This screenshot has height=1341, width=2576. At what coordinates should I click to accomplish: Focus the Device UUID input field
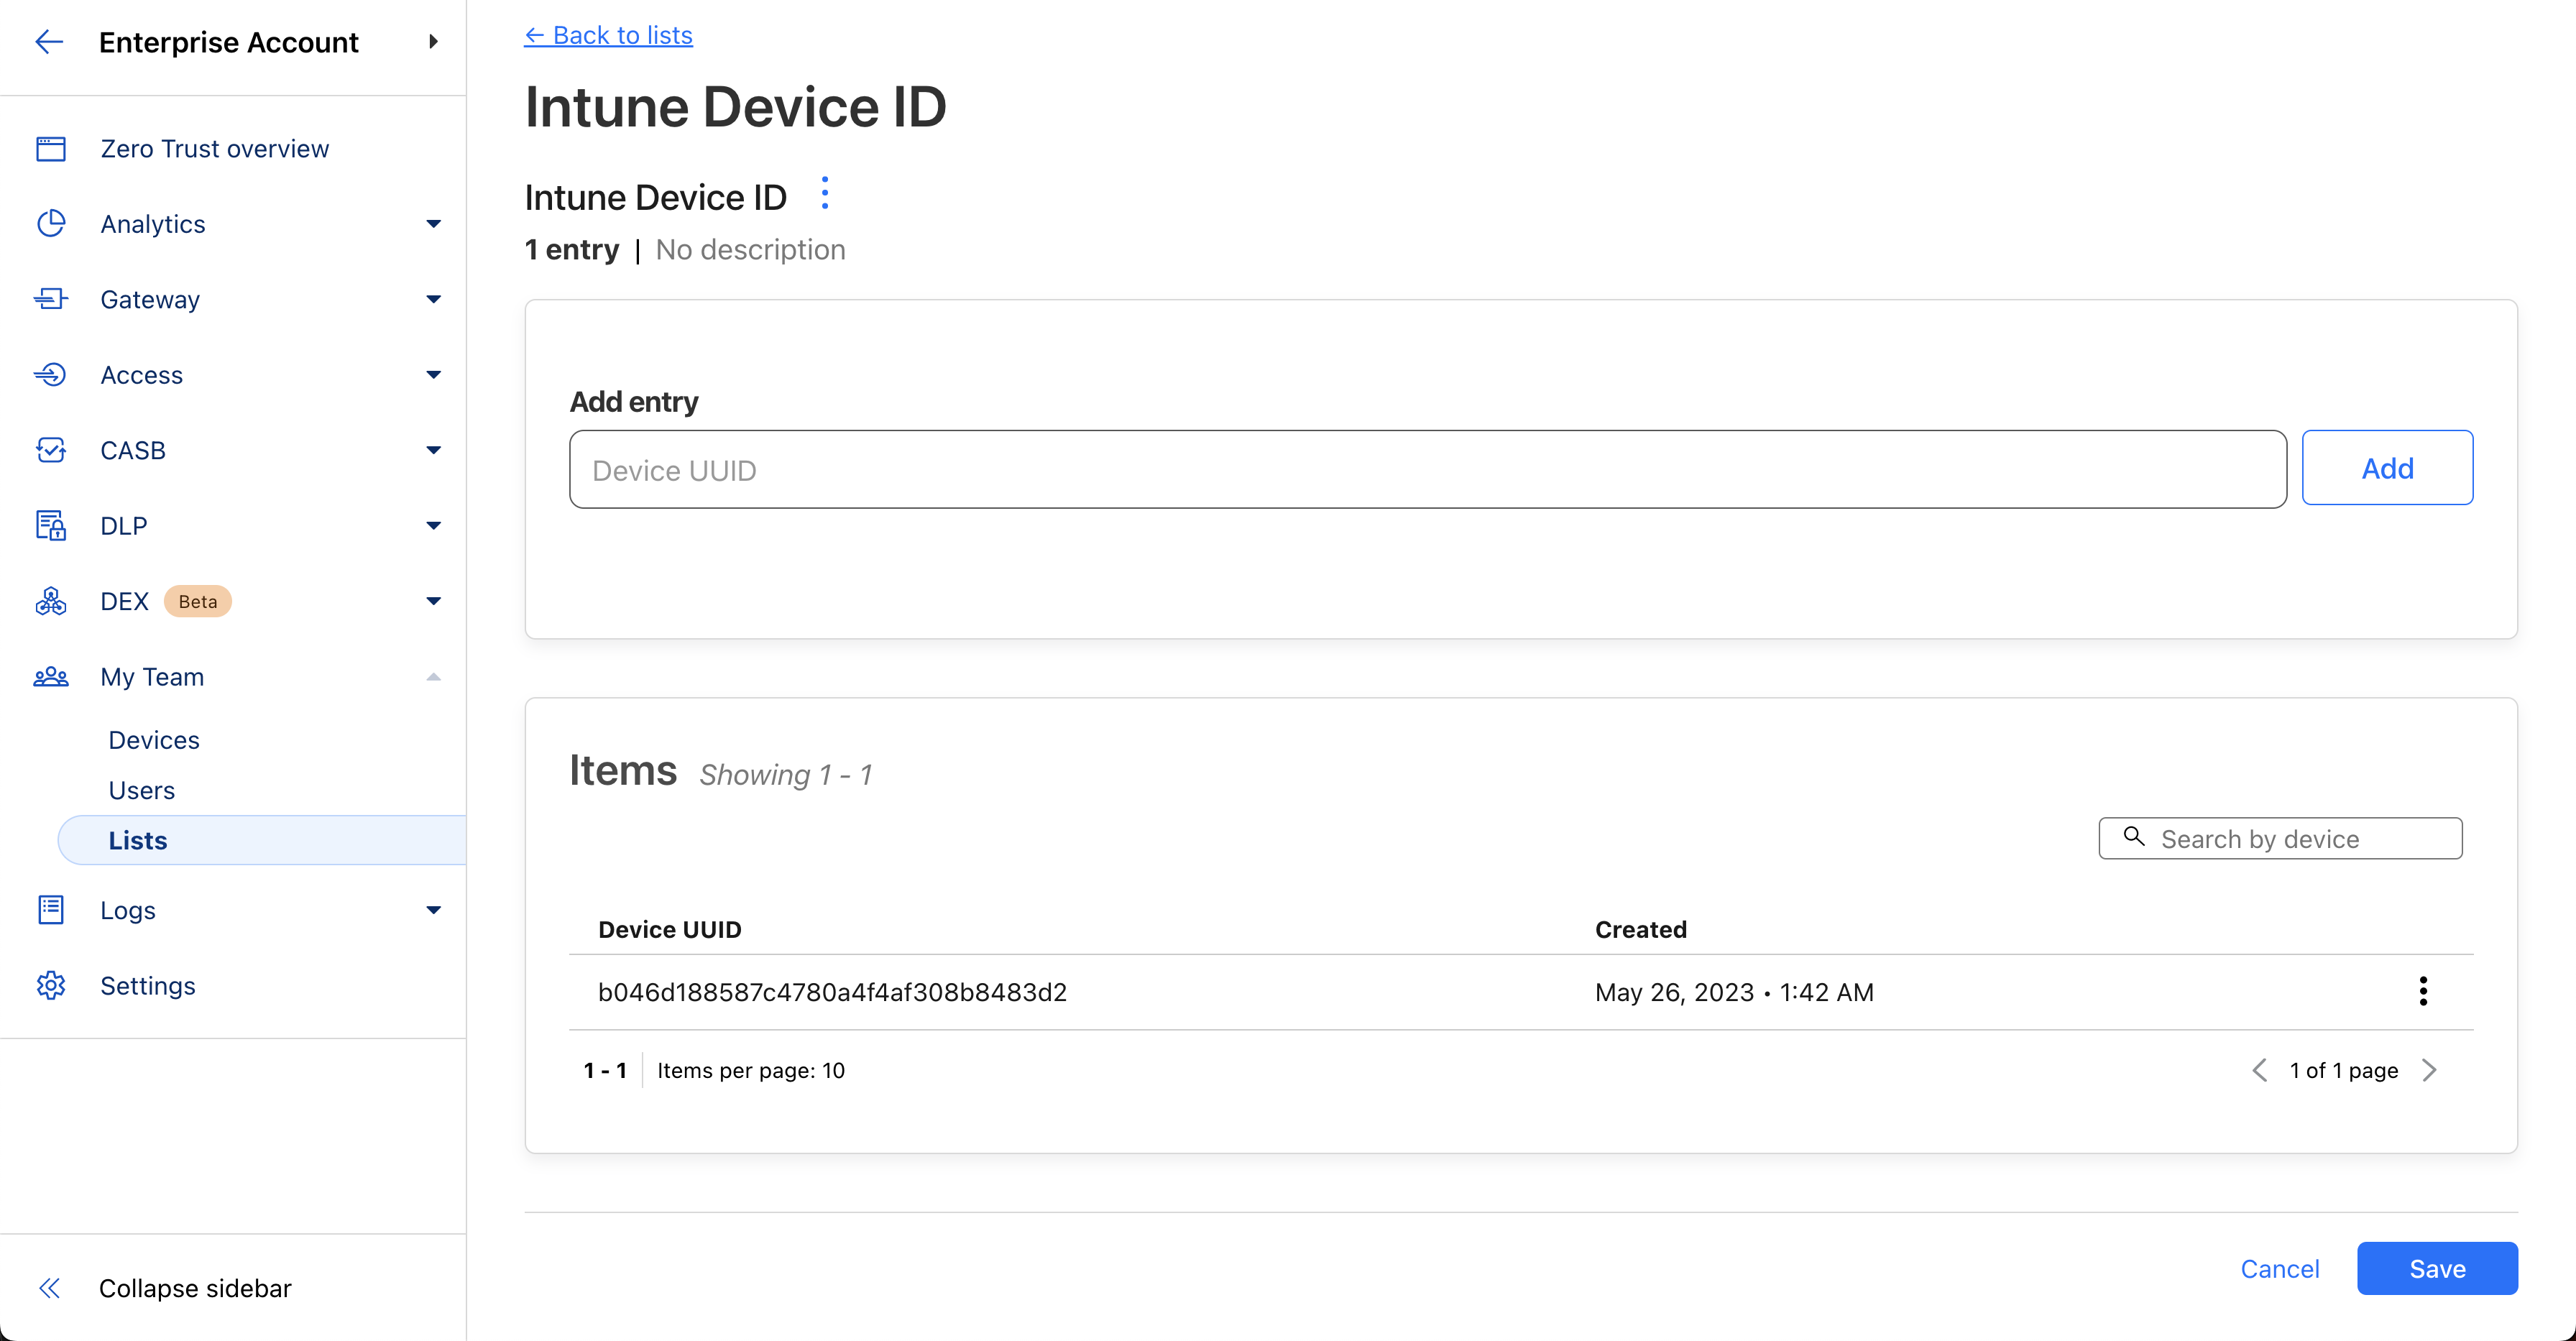click(1427, 470)
